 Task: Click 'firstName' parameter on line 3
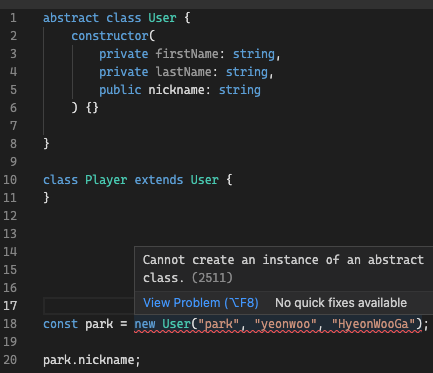[x=187, y=54]
